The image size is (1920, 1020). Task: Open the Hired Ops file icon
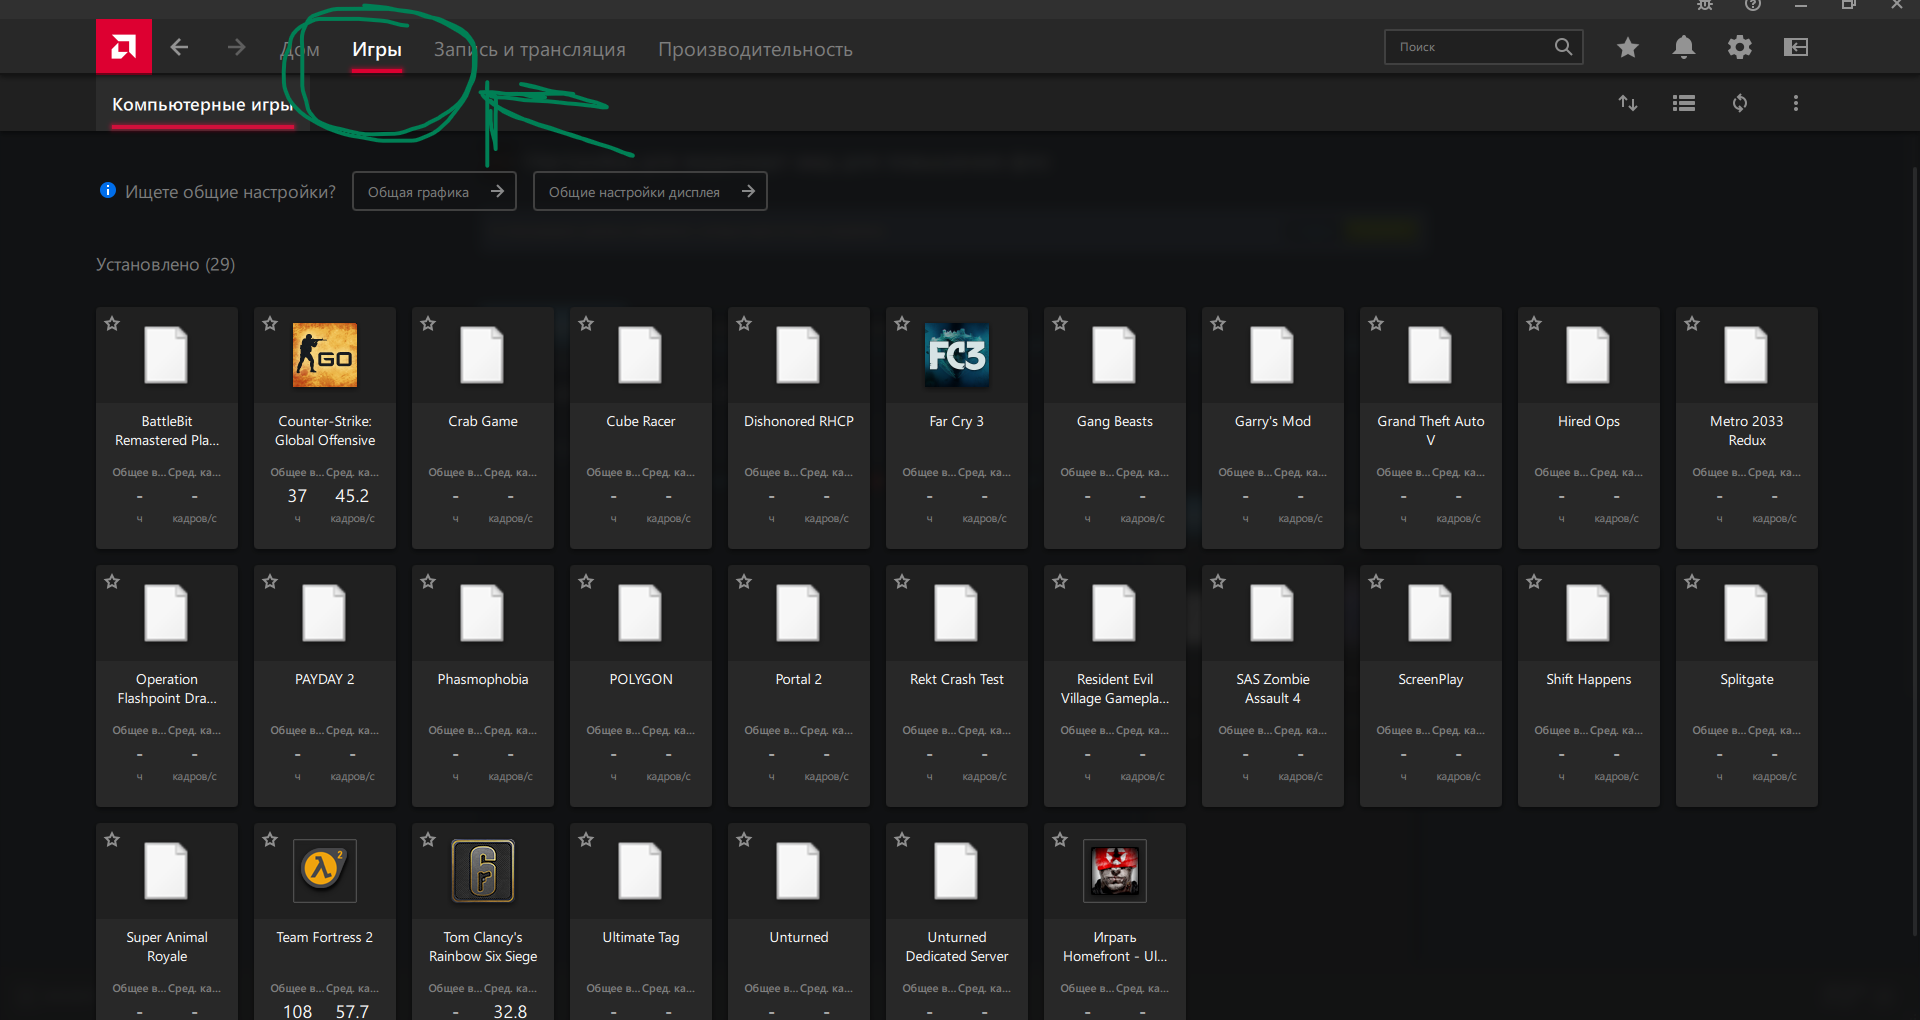tap(1589, 355)
